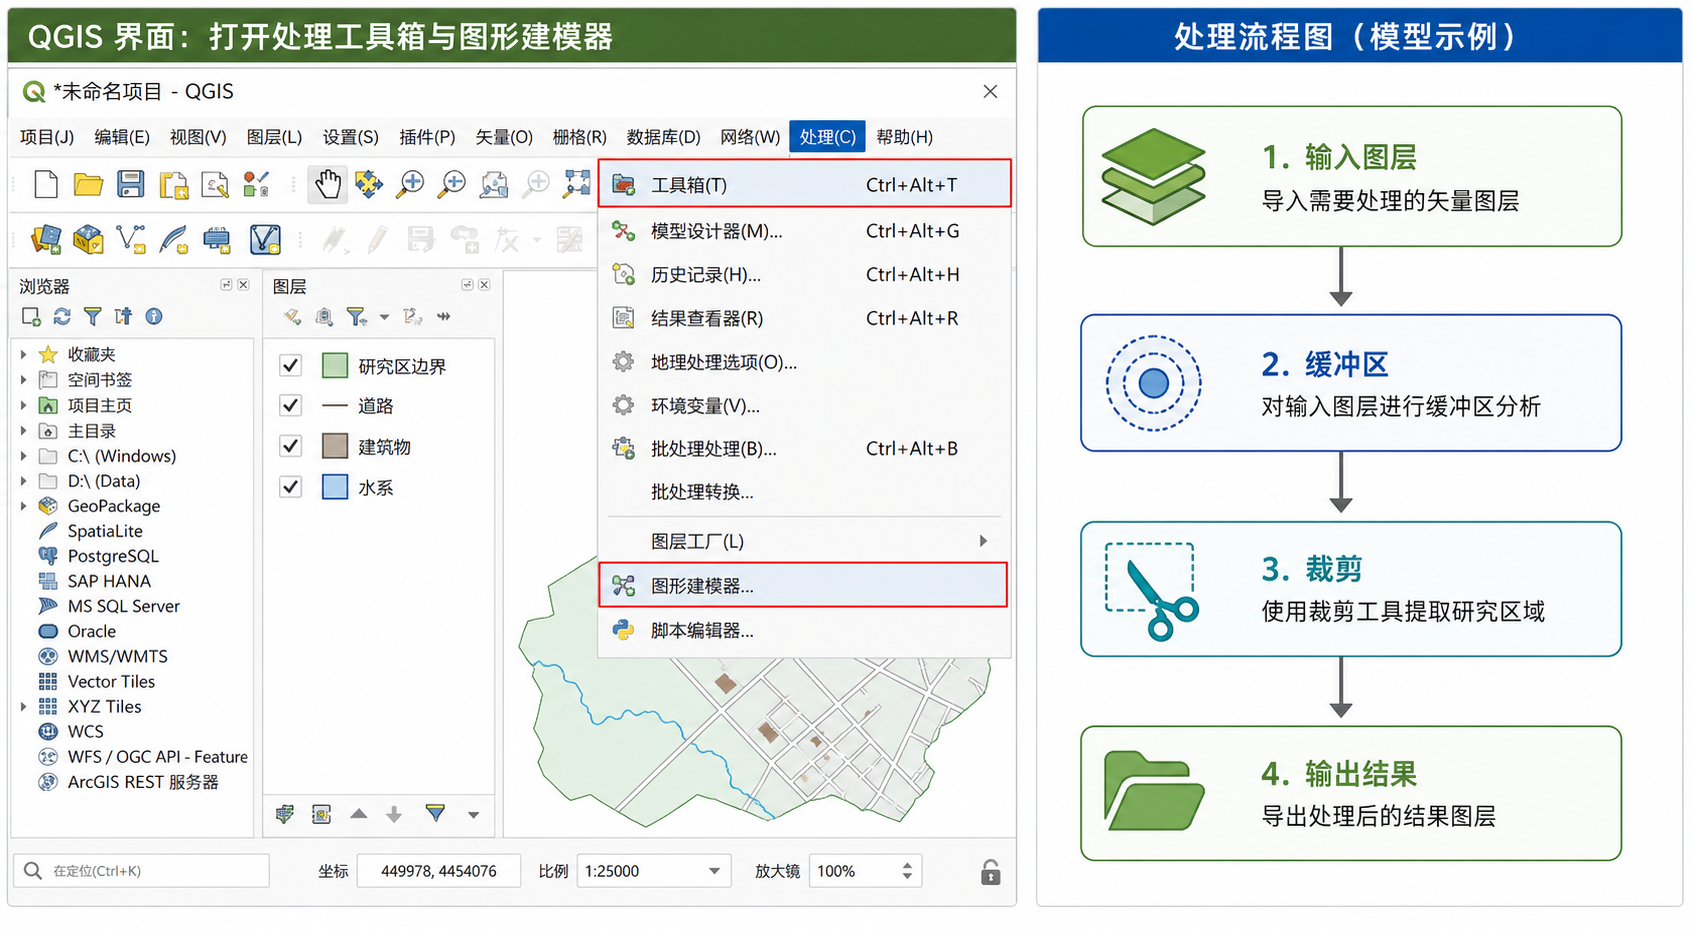This screenshot has height=929, width=1693.
Task: Click Filter Legend funnel icon in Layers panel
Action: (356, 317)
